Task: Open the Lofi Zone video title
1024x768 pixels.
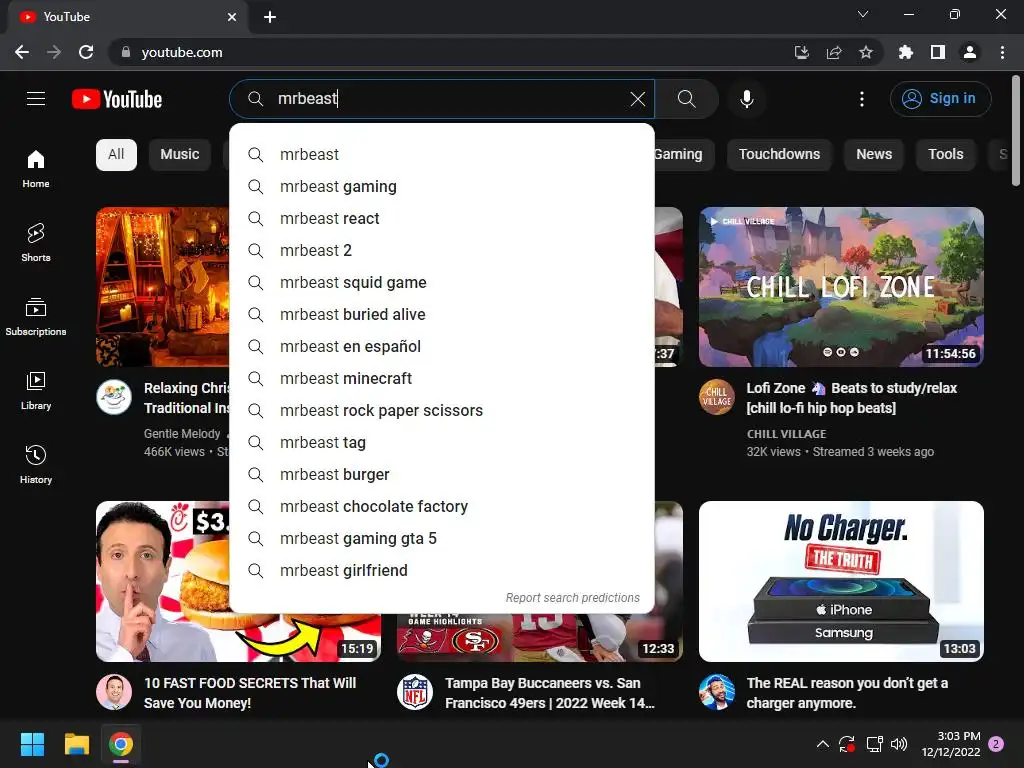Action: pyautogui.click(x=852, y=398)
